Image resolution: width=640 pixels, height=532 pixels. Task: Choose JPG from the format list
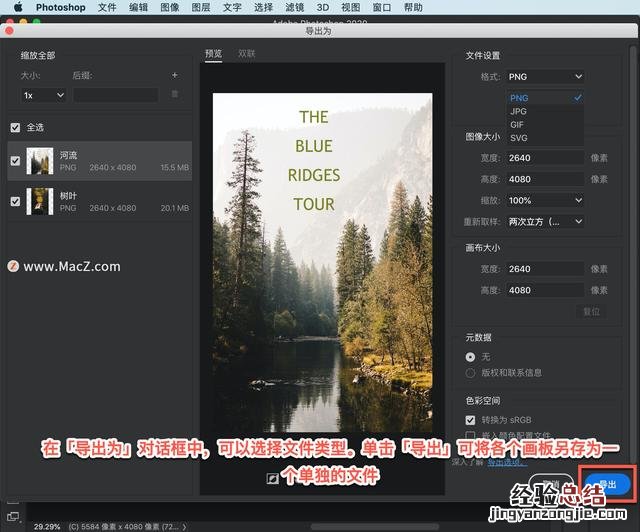[545, 111]
